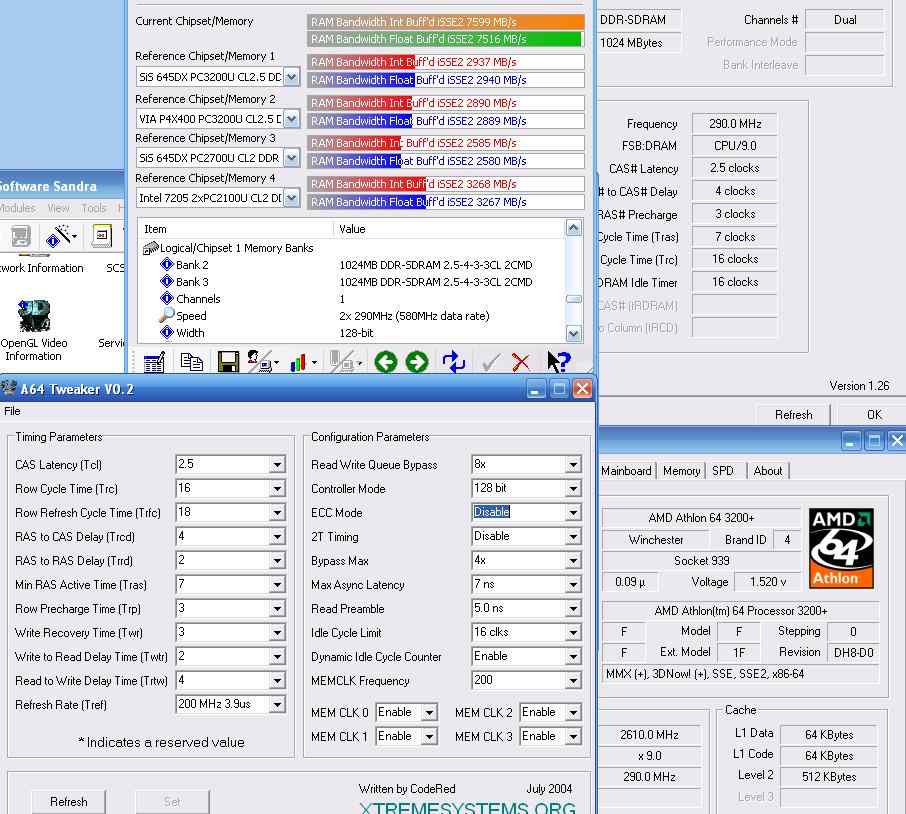Open Reference Chipset/Memory 3 dropdown
This screenshot has width=906, height=814.
click(292, 158)
